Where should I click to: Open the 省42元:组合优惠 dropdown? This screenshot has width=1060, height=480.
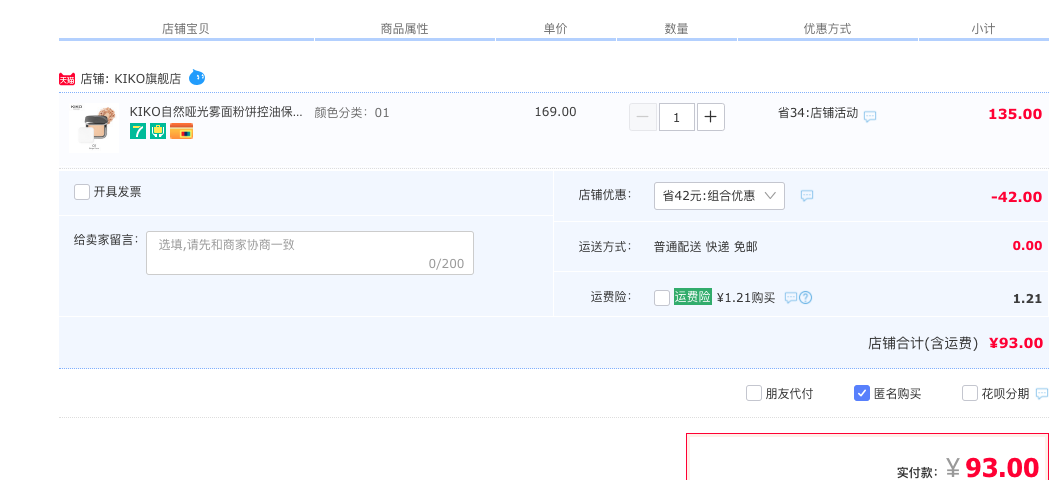pyautogui.click(x=719, y=196)
